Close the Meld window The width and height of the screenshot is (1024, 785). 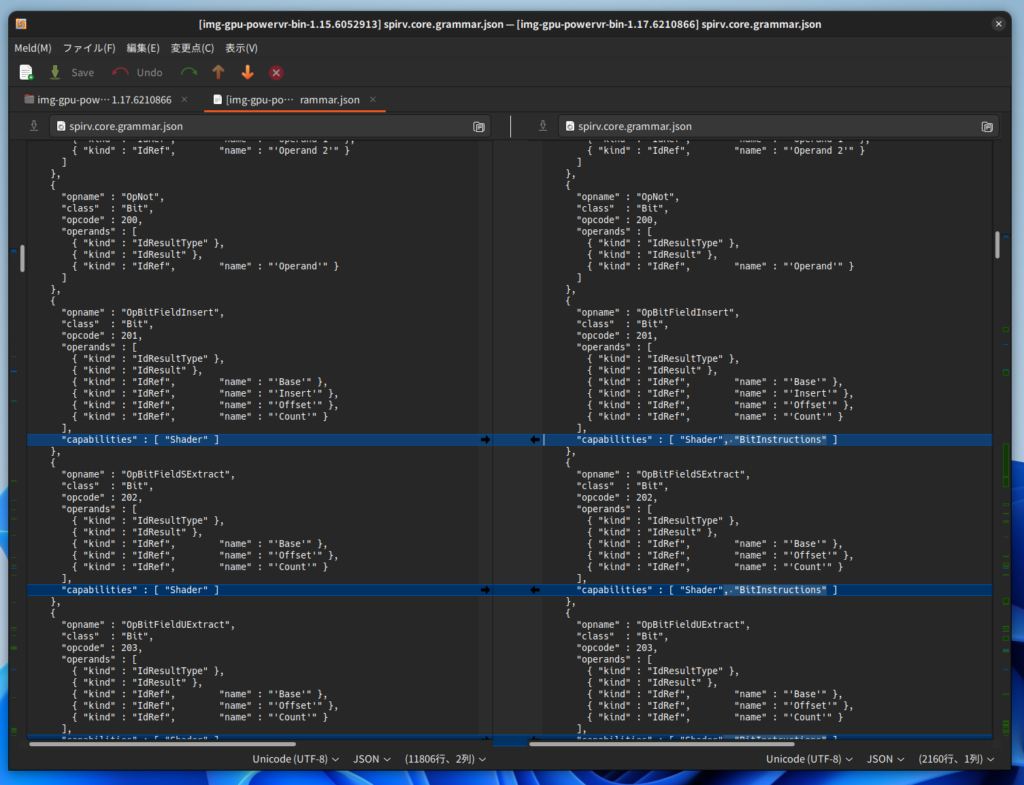pyautogui.click(x=999, y=24)
